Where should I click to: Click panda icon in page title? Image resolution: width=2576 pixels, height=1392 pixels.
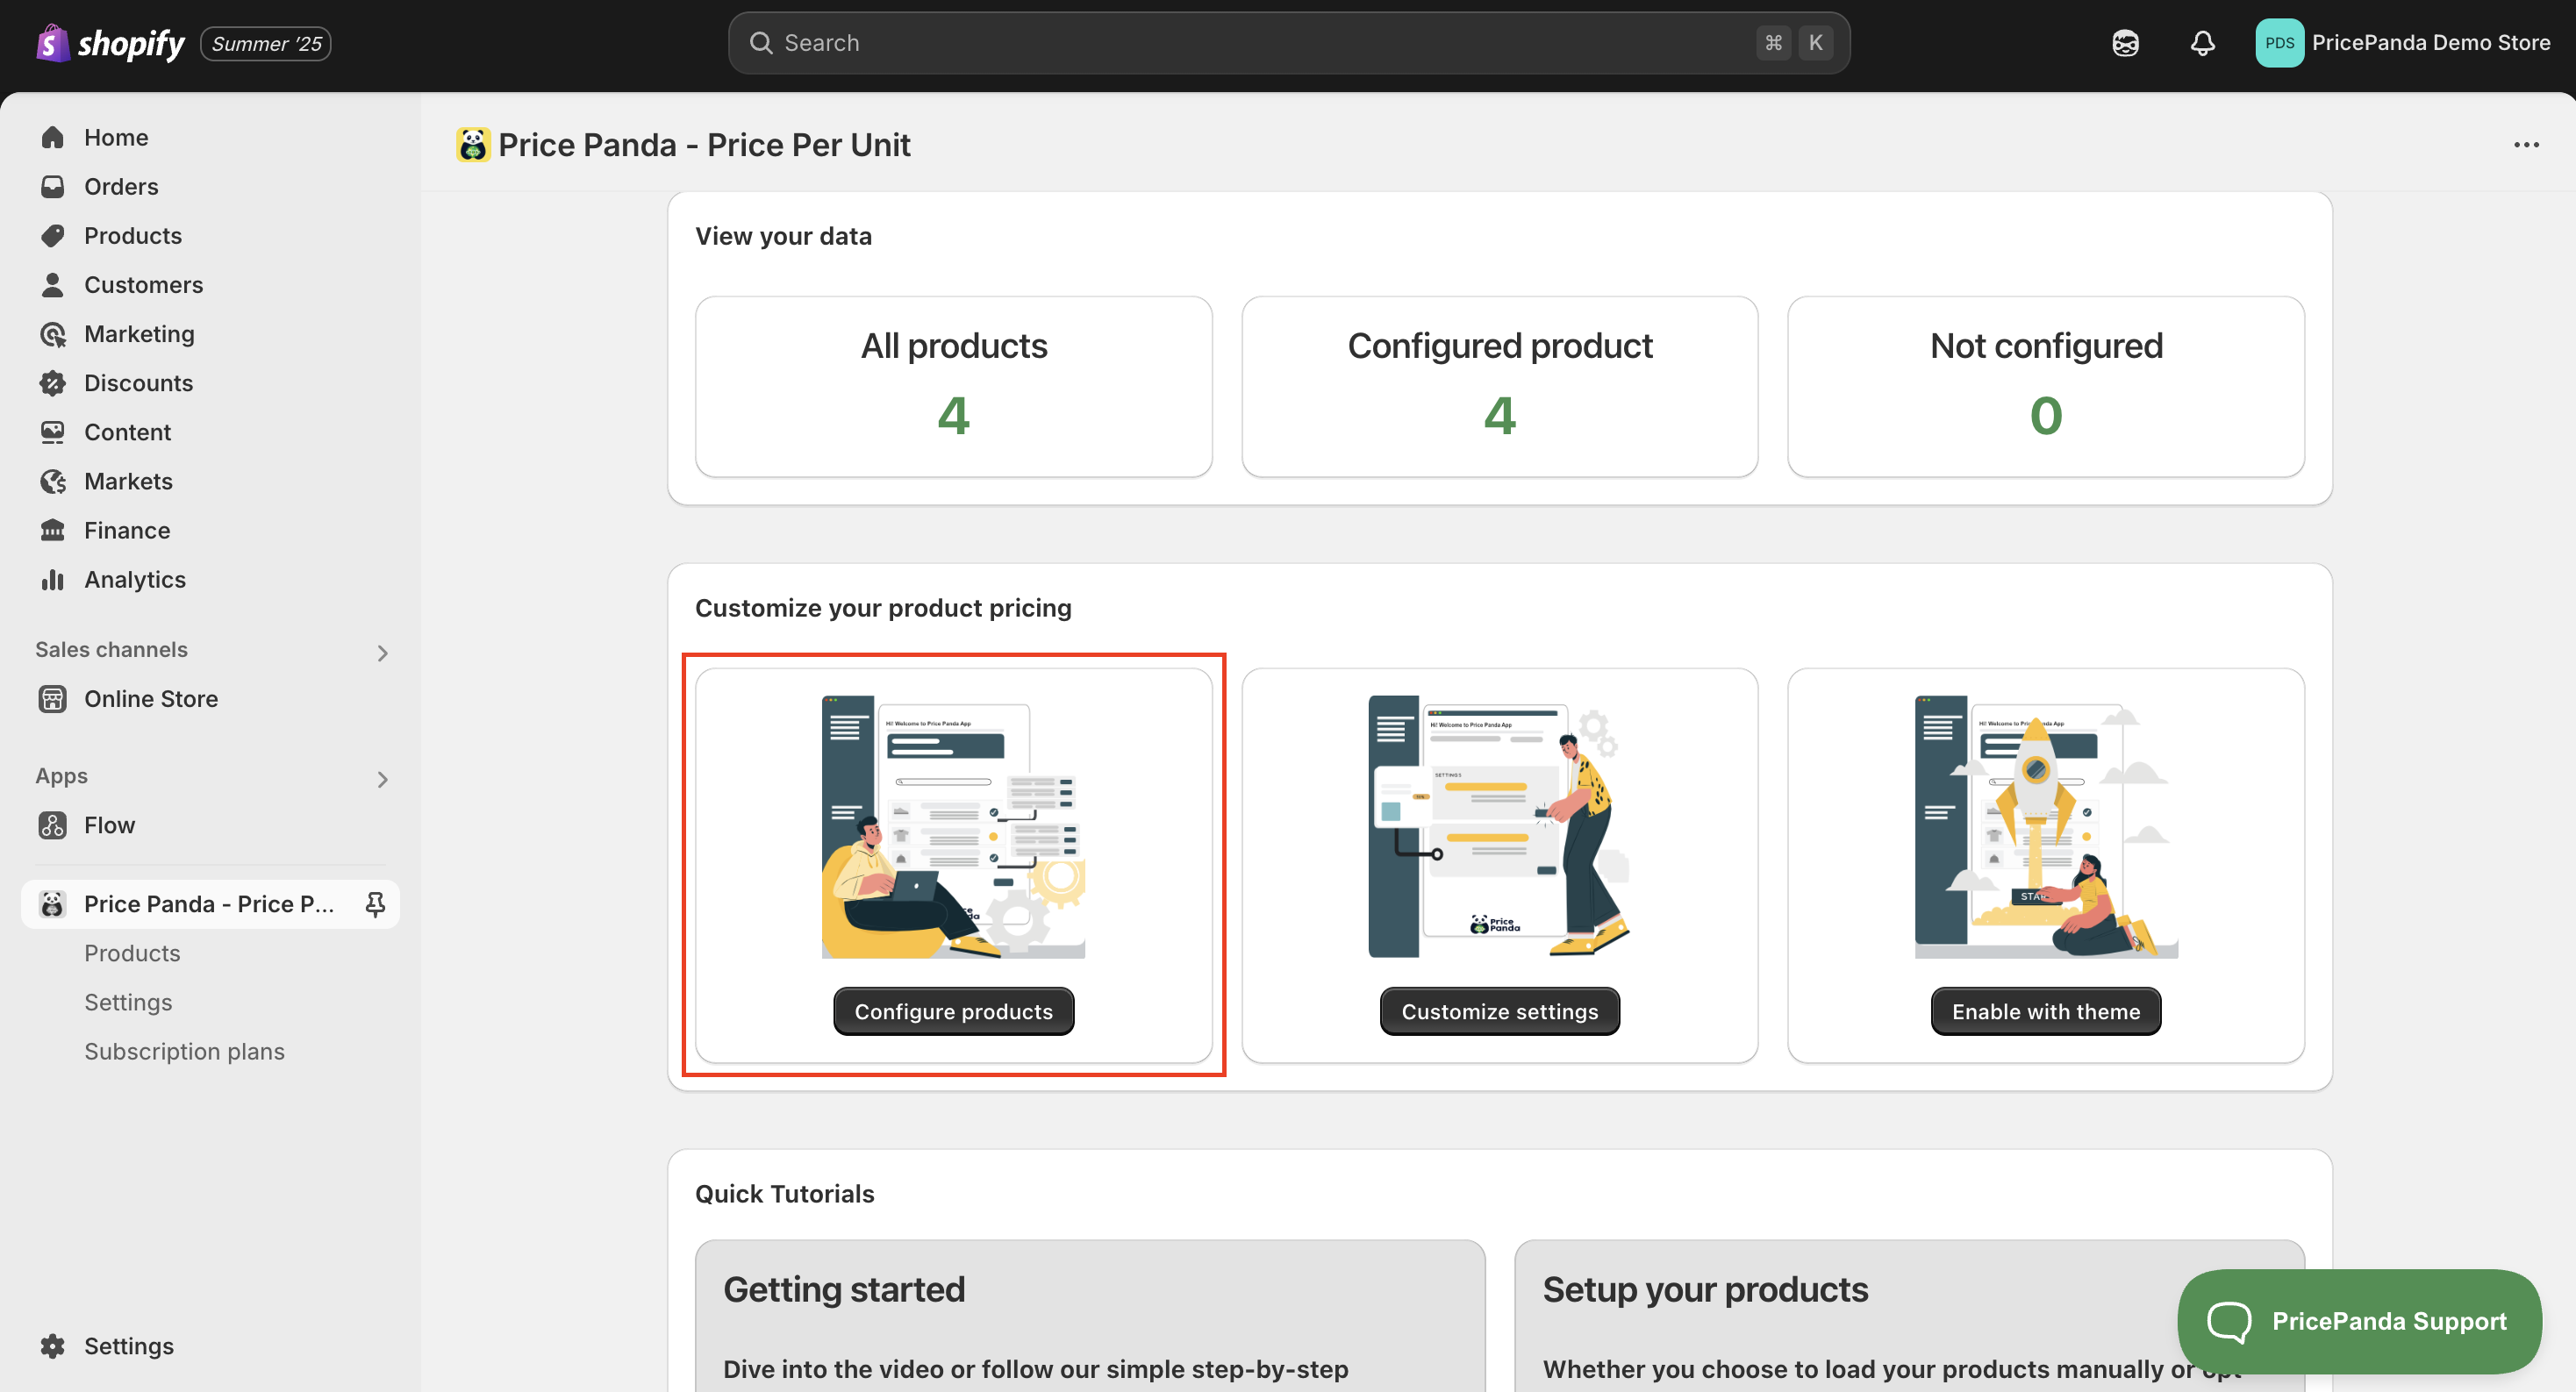tap(473, 145)
